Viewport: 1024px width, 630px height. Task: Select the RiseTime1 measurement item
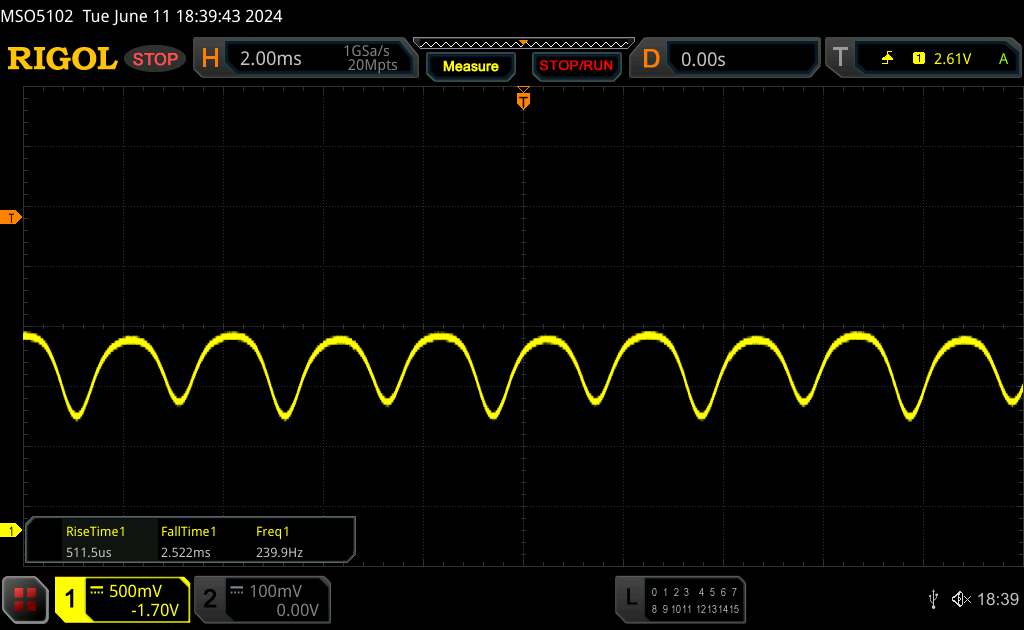[95, 541]
